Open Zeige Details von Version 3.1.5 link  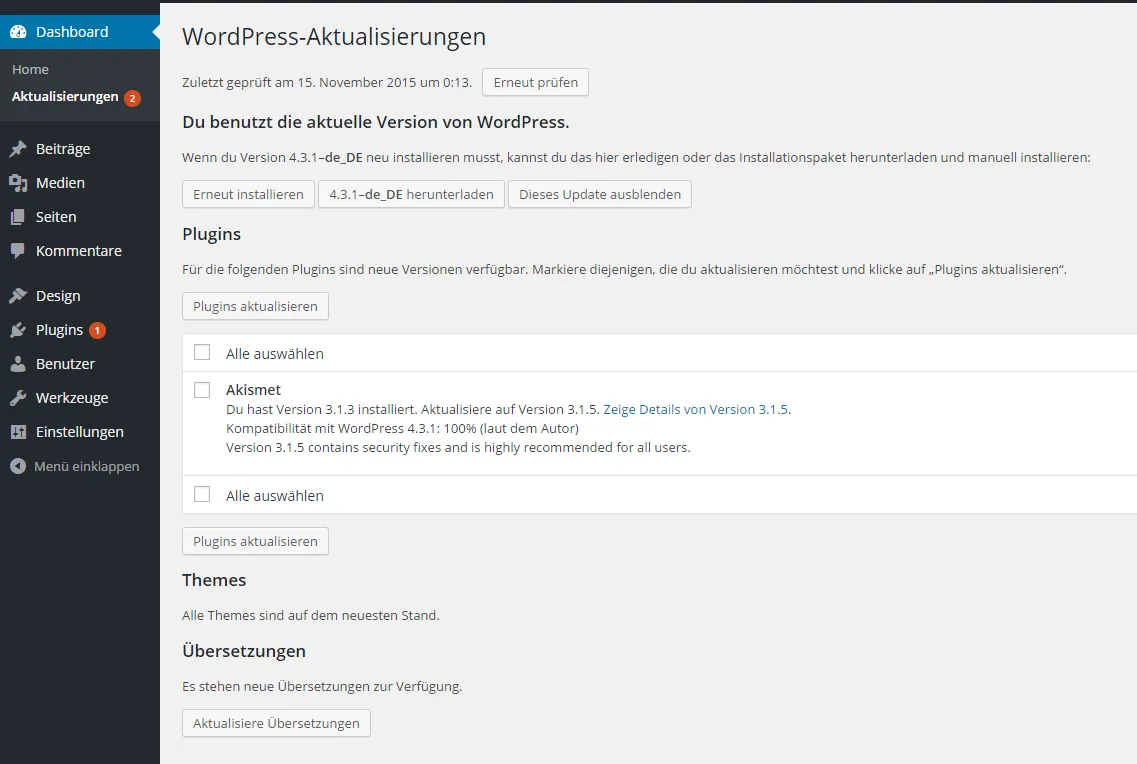[696, 410]
